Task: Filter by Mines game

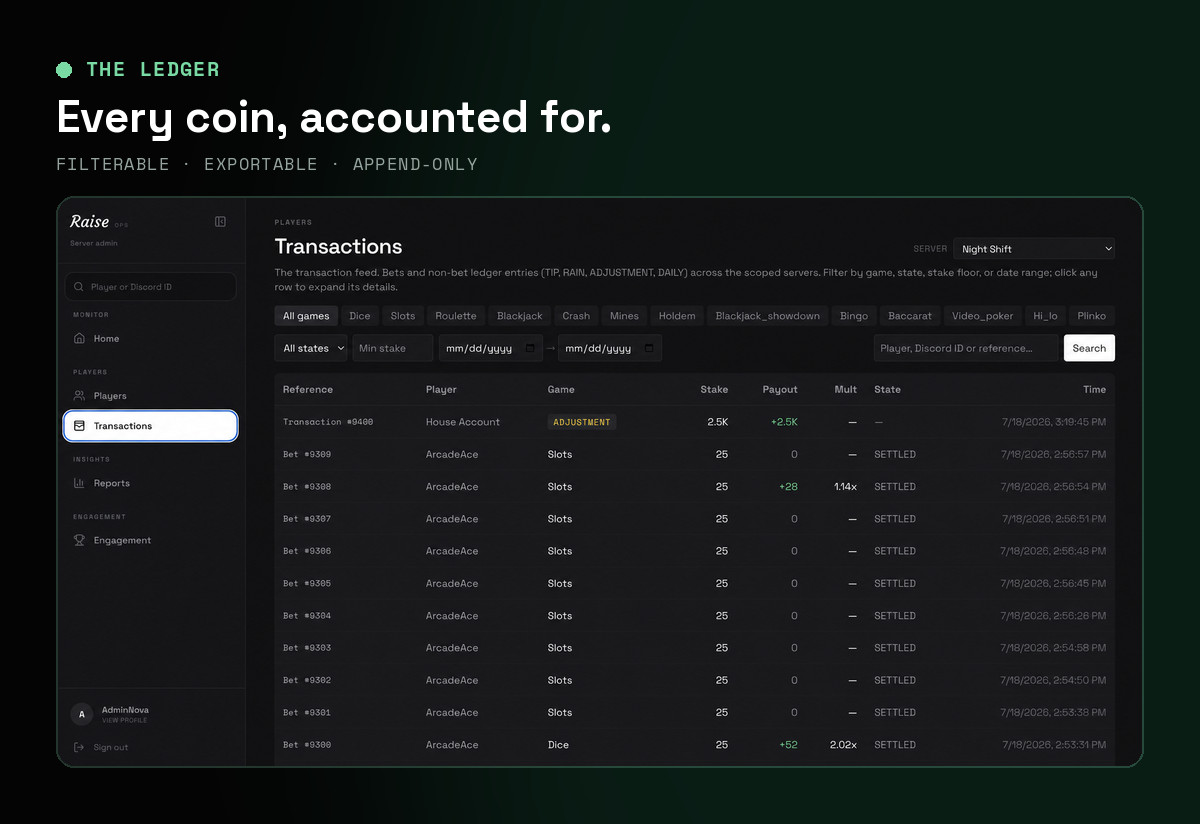Action: pos(624,316)
